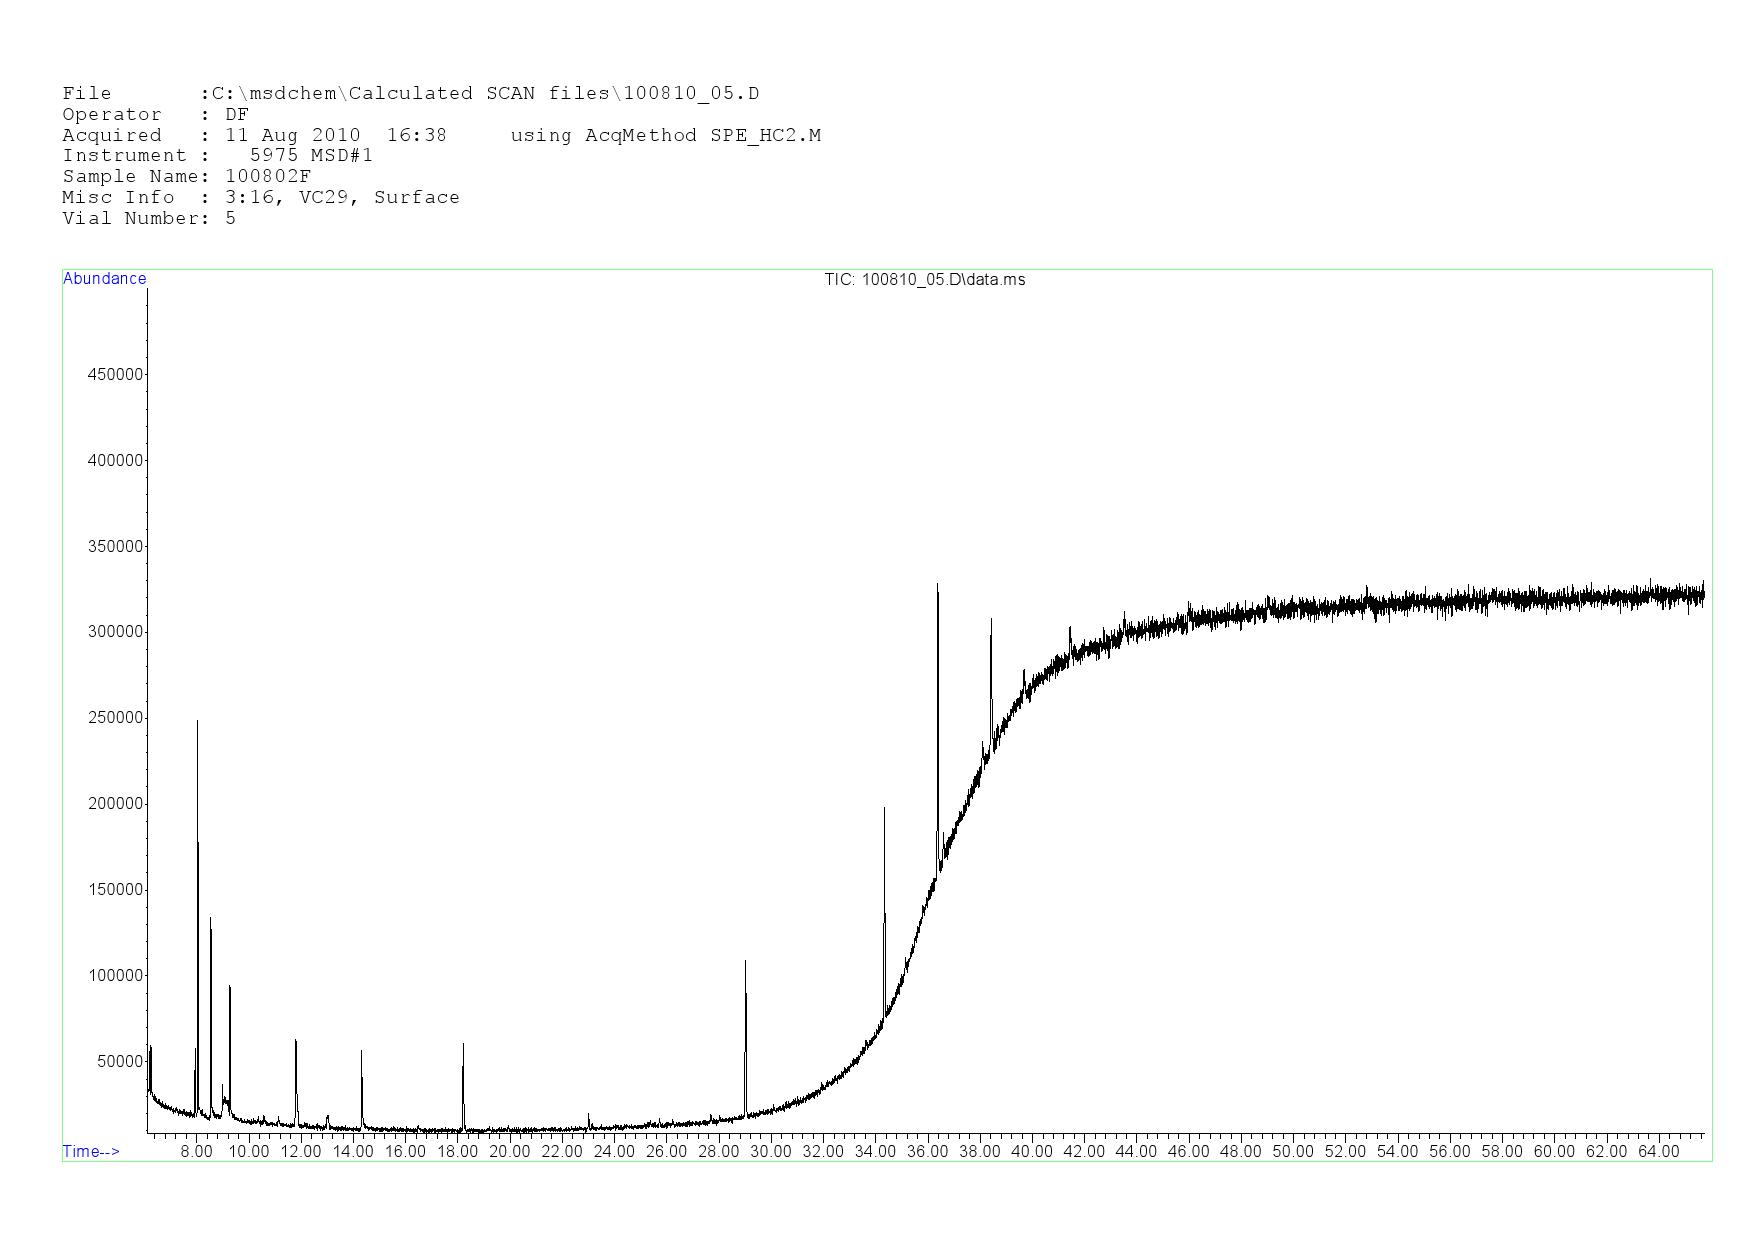Click the blue Time--> axis label
The image size is (1754, 1240).
(91, 1151)
